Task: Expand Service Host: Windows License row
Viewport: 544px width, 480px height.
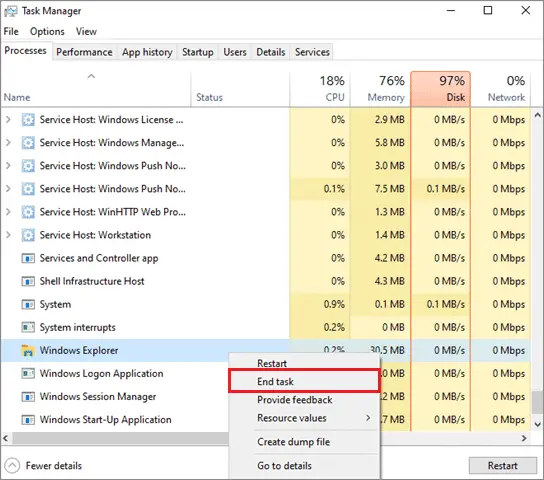Action: [8, 120]
